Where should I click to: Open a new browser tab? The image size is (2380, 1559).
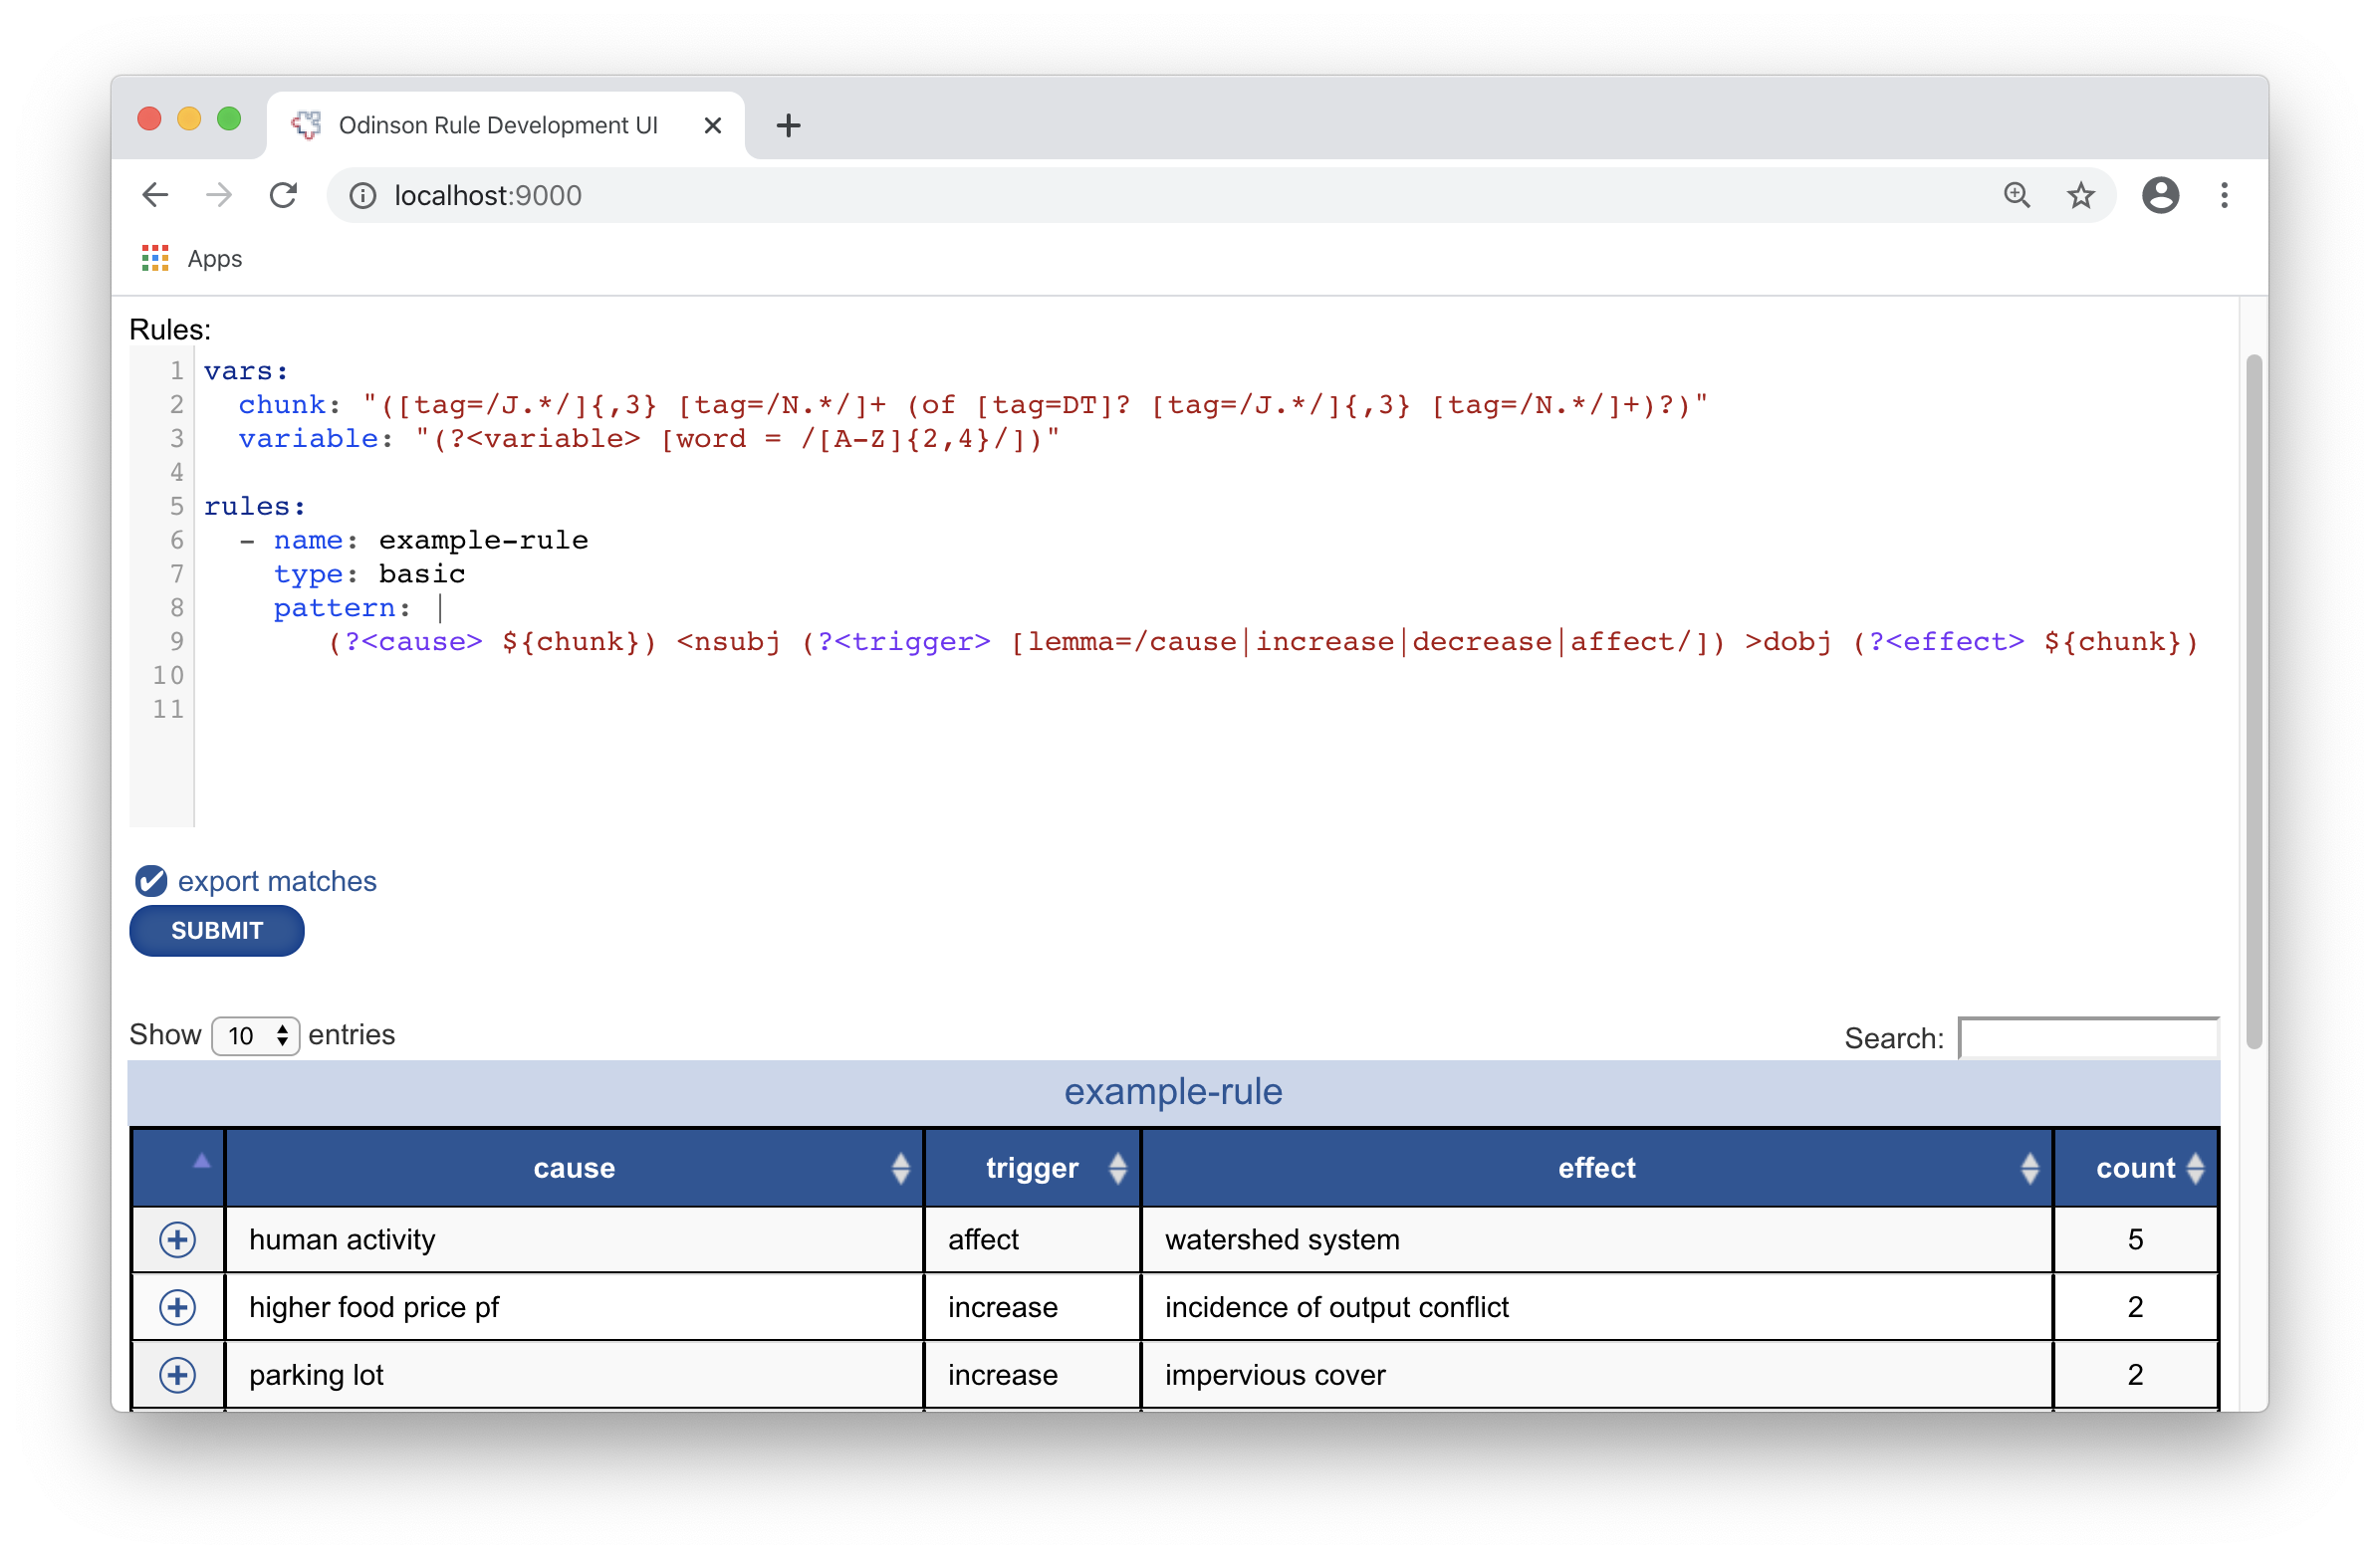[788, 125]
